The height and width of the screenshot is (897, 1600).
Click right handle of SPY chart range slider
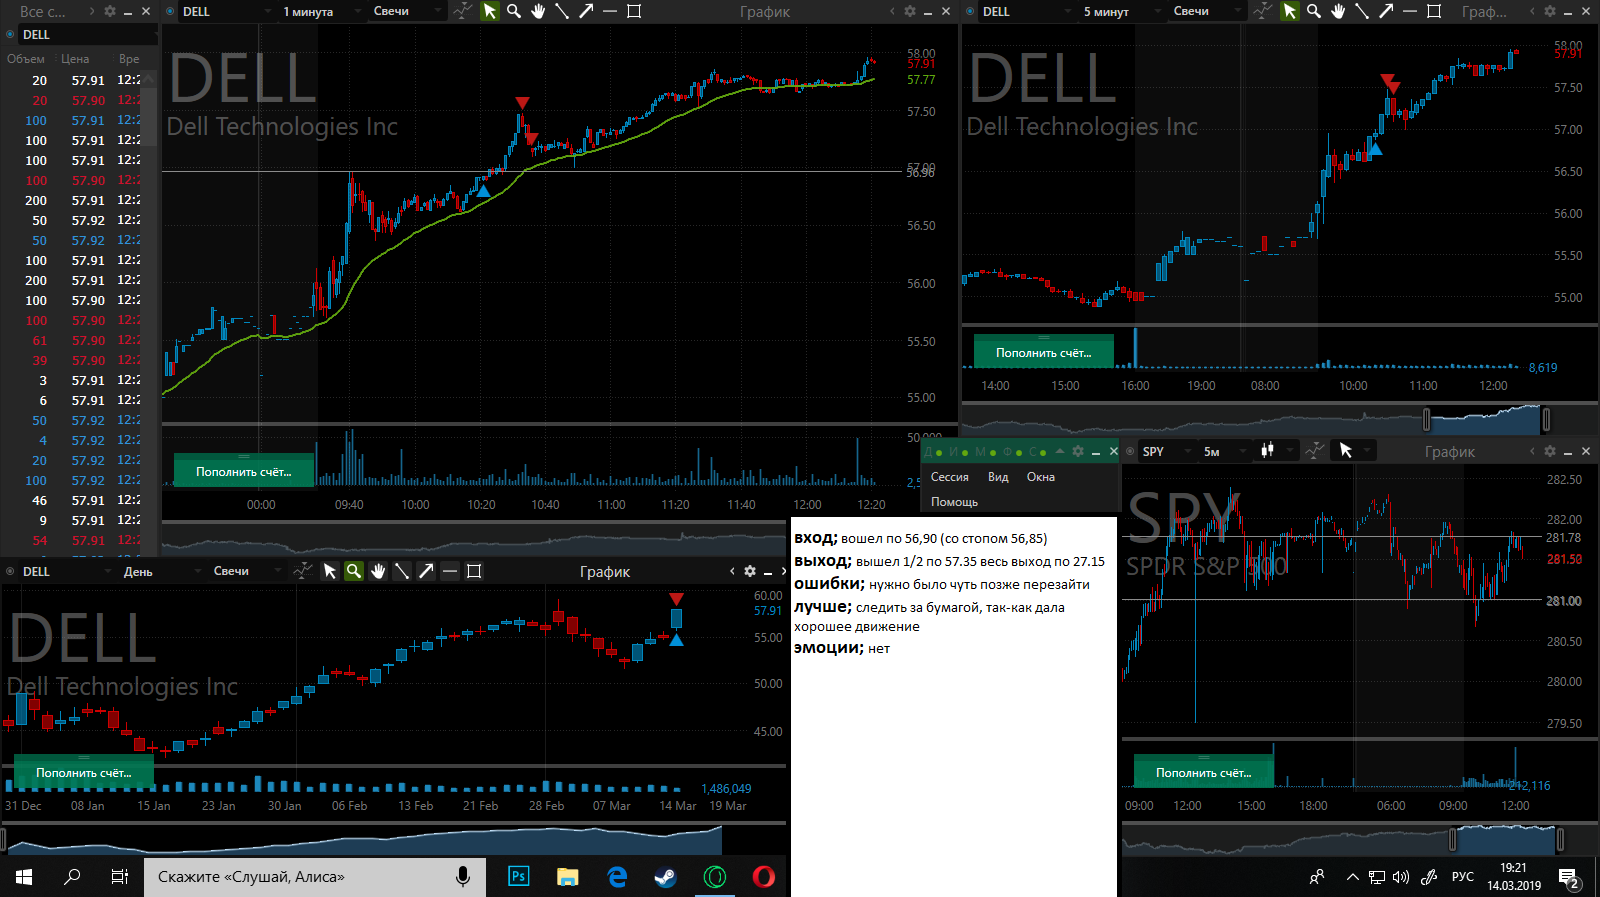1560,839
